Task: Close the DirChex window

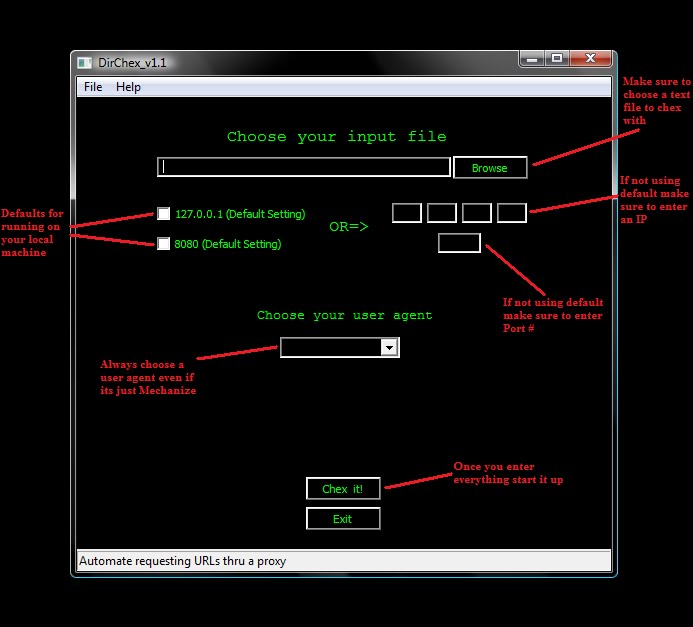Action: 590,59
